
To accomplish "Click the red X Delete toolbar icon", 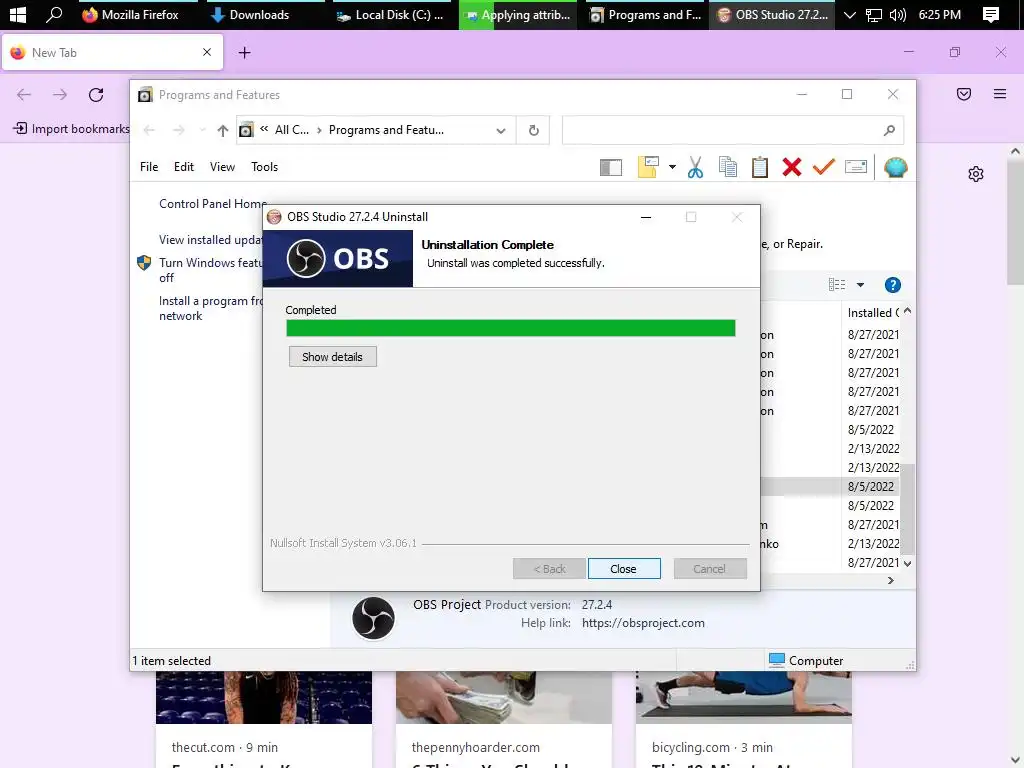I will 792,167.
